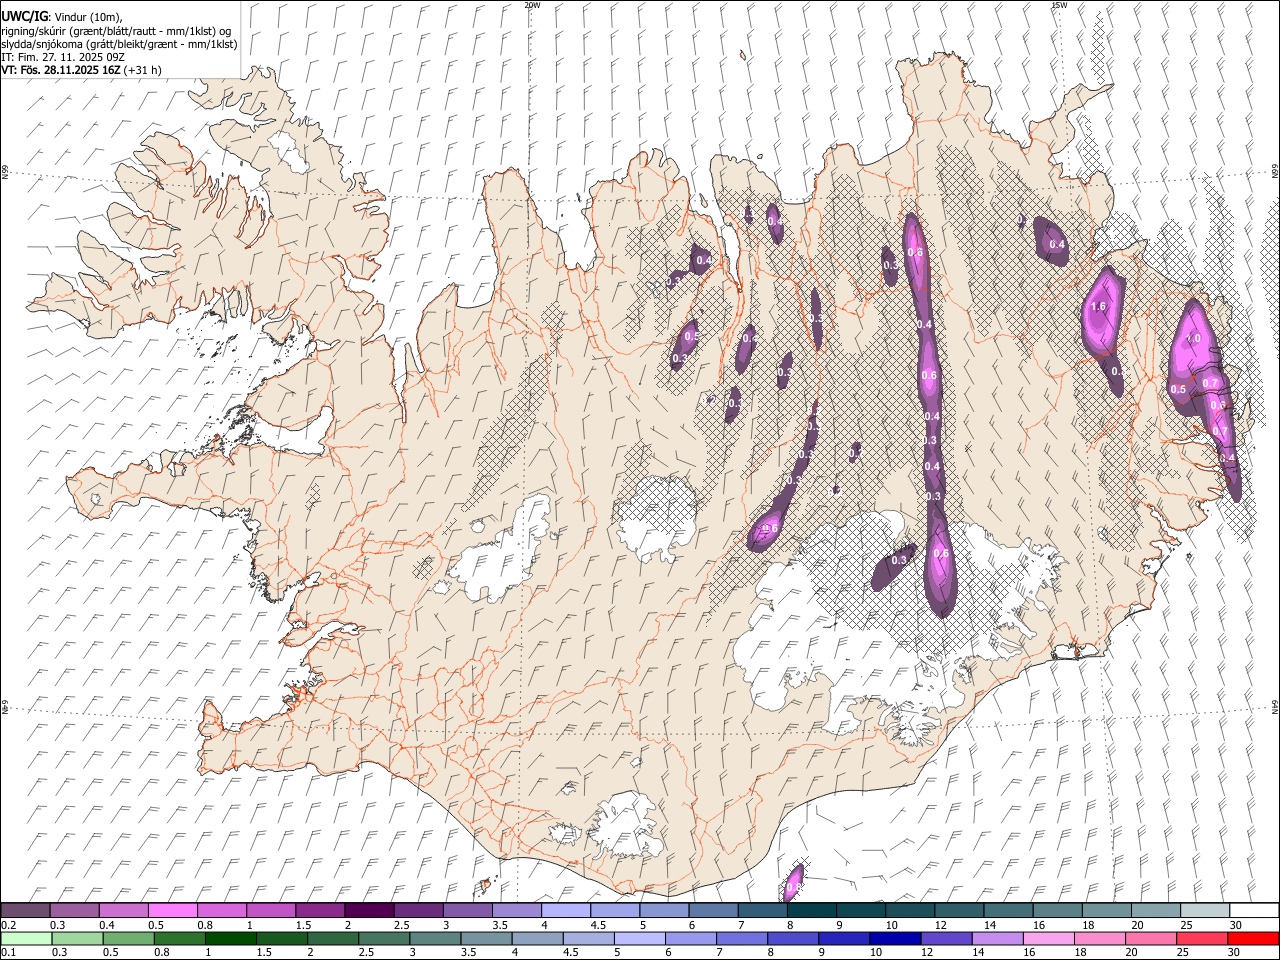This screenshot has height=960, width=1280.
Task: Click the '30' label in bottom legend row
Action: [1235, 953]
